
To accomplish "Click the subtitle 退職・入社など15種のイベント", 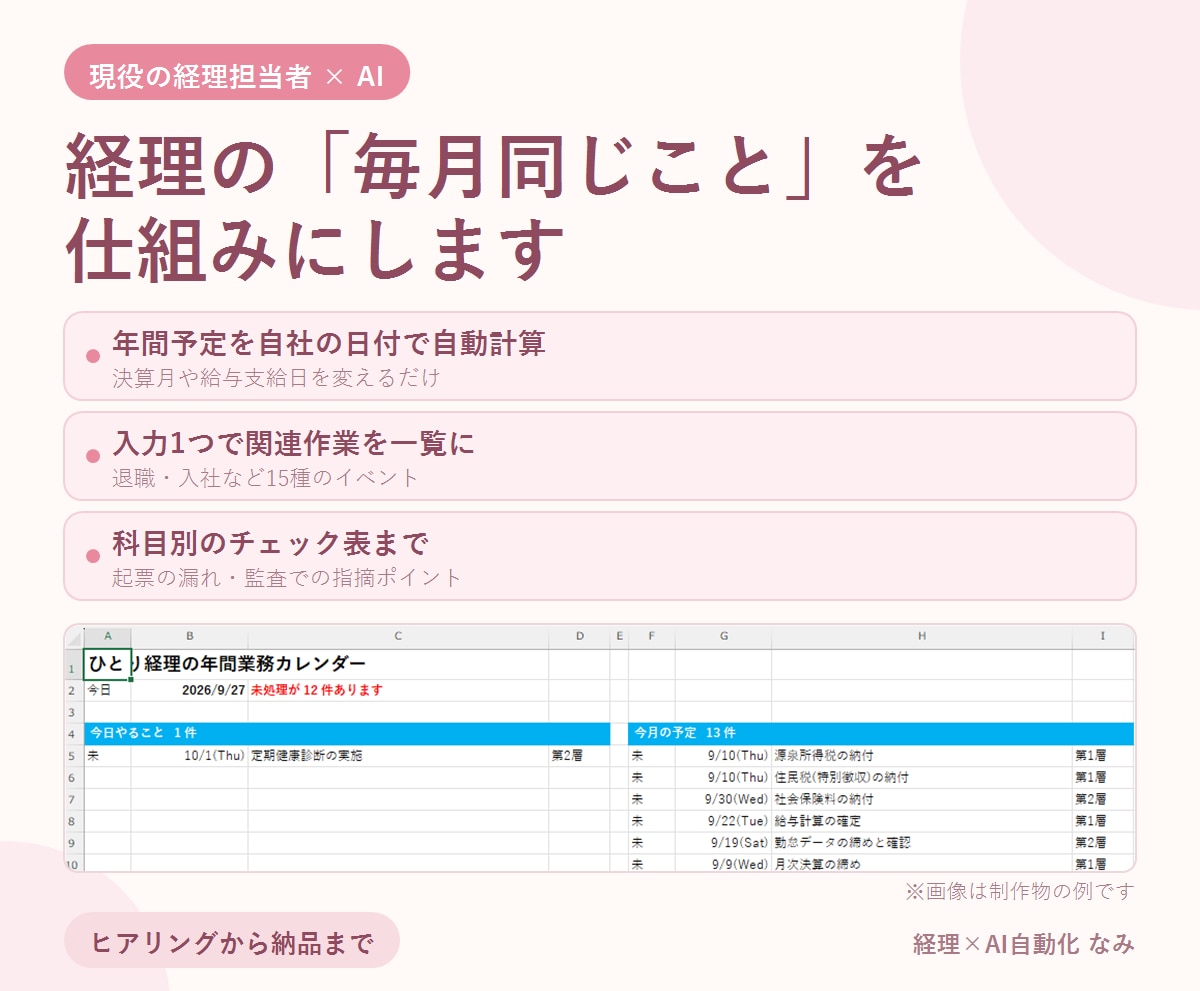I will click(266, 478).
